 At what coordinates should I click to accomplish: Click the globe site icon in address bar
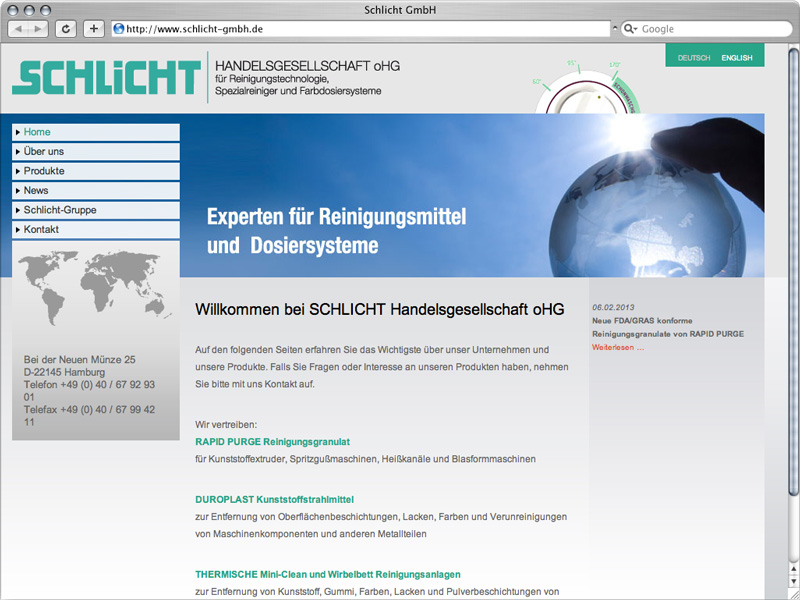(118, 29)
